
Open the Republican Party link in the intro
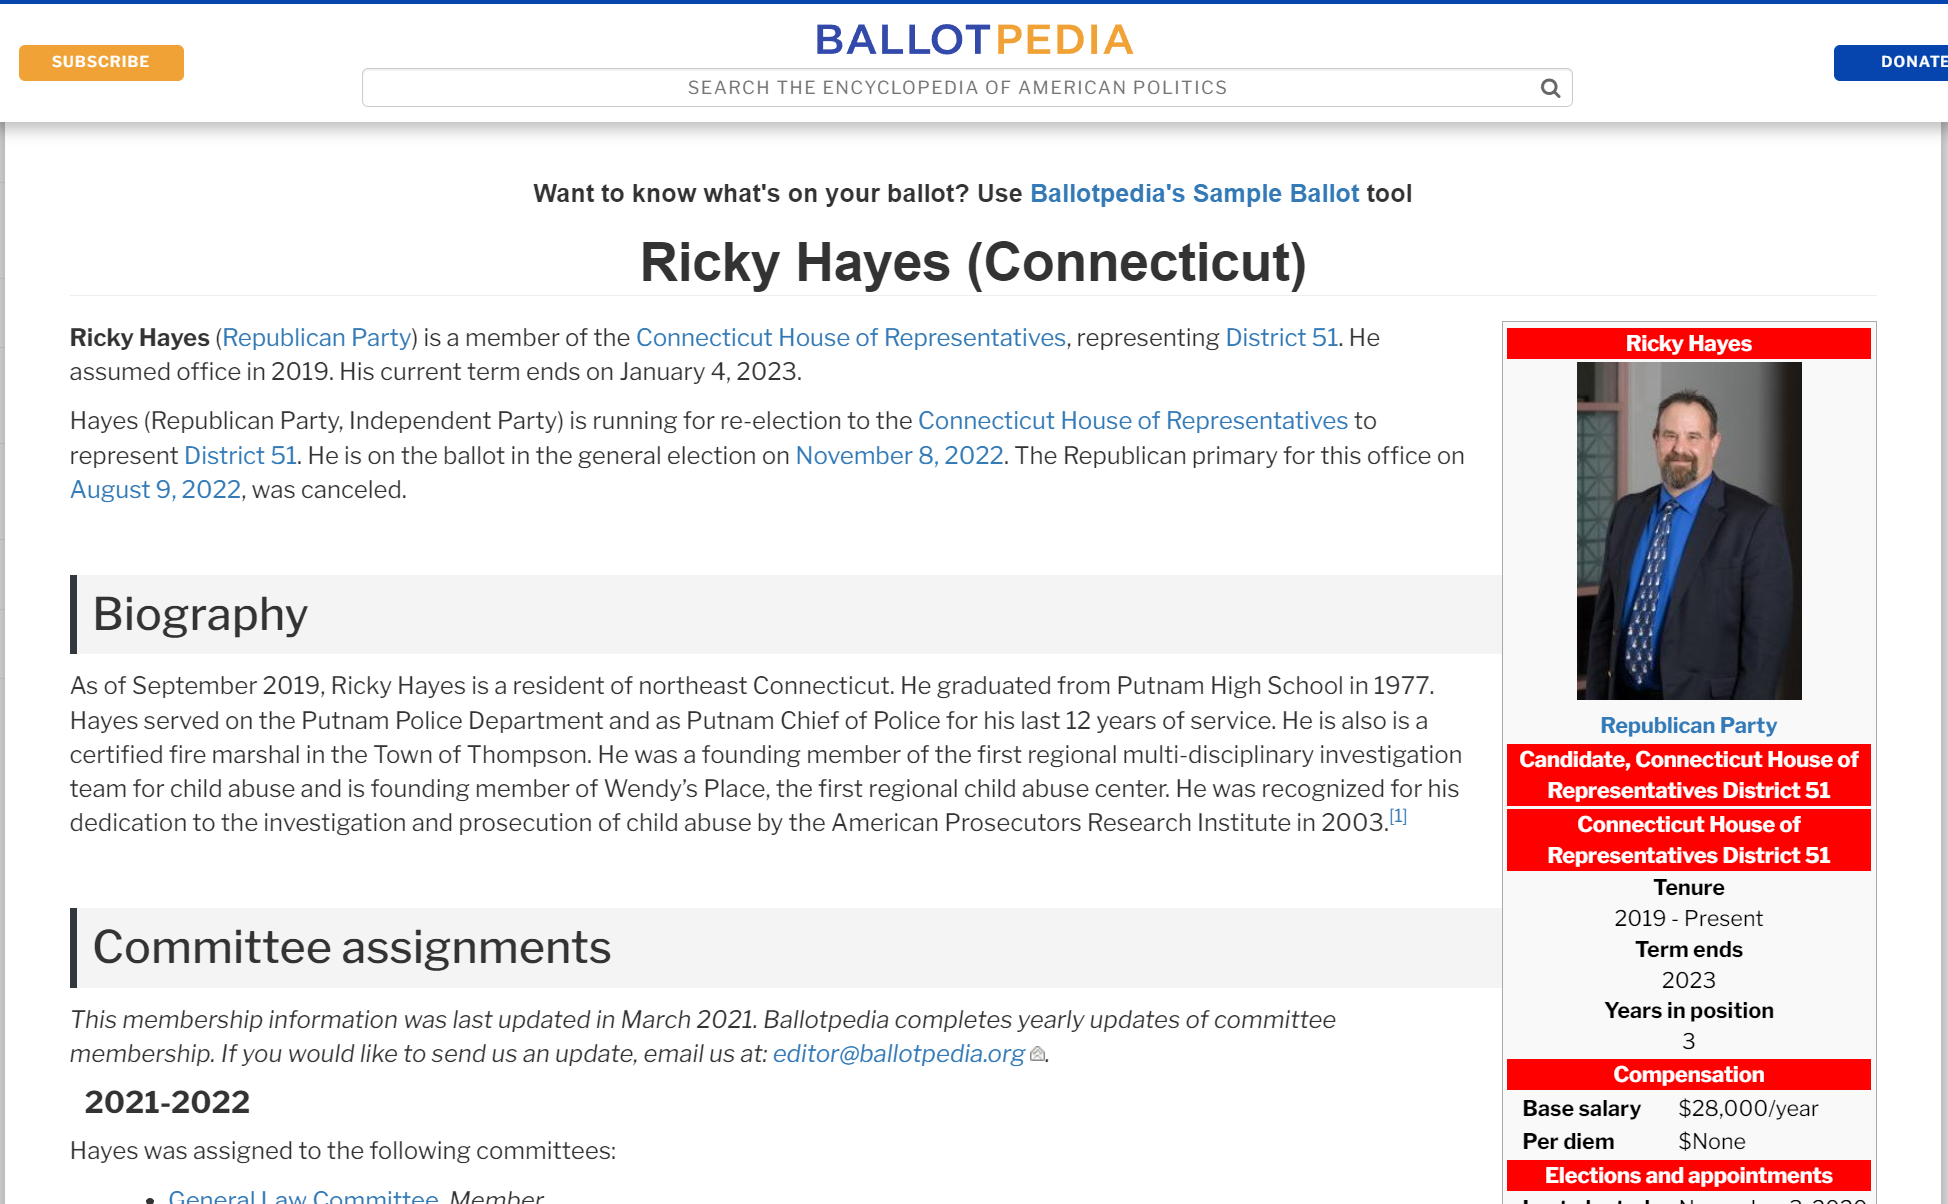pos(316,338)
